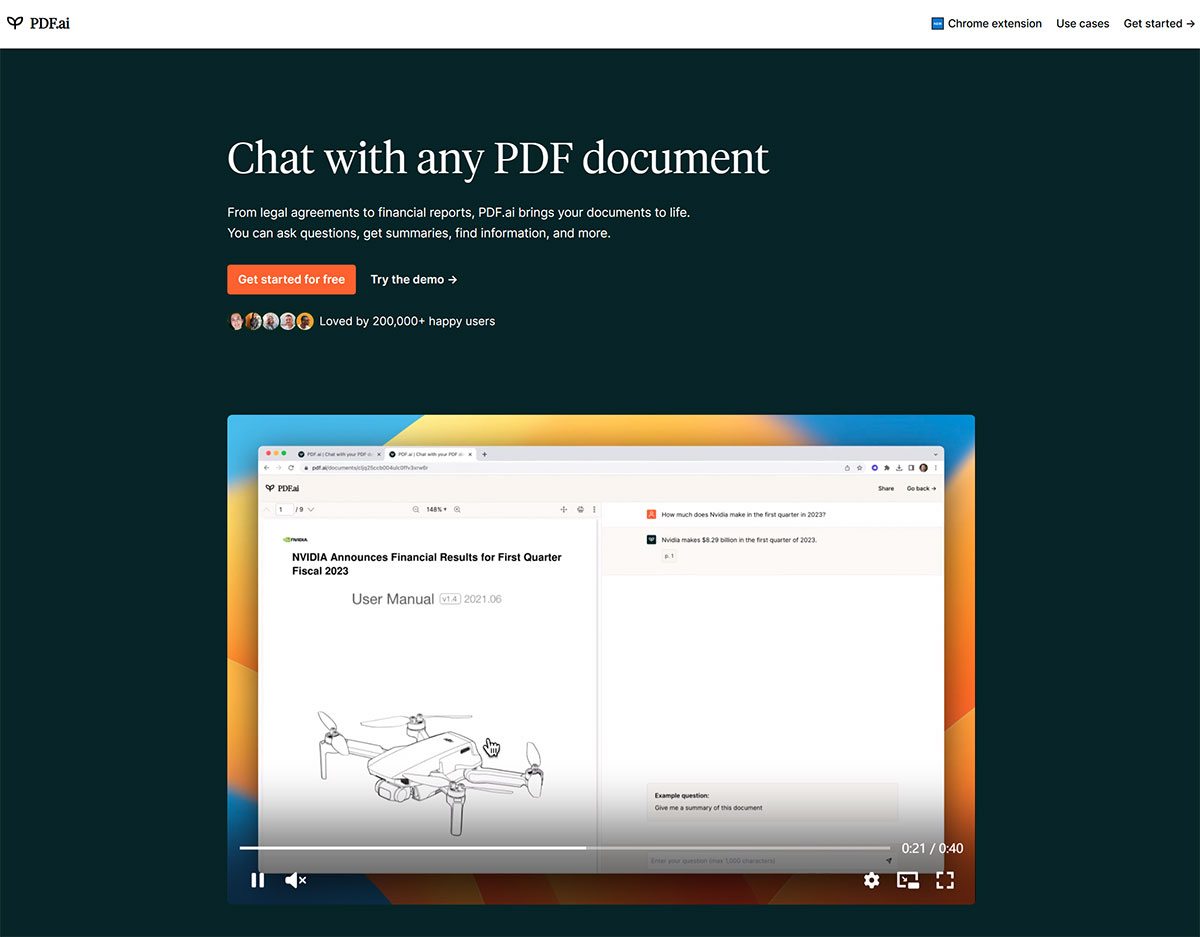The height and width of the screenshot is (937, 1200).
Task: Open picture-in-picture mode on the video
Action: (908, 880)
